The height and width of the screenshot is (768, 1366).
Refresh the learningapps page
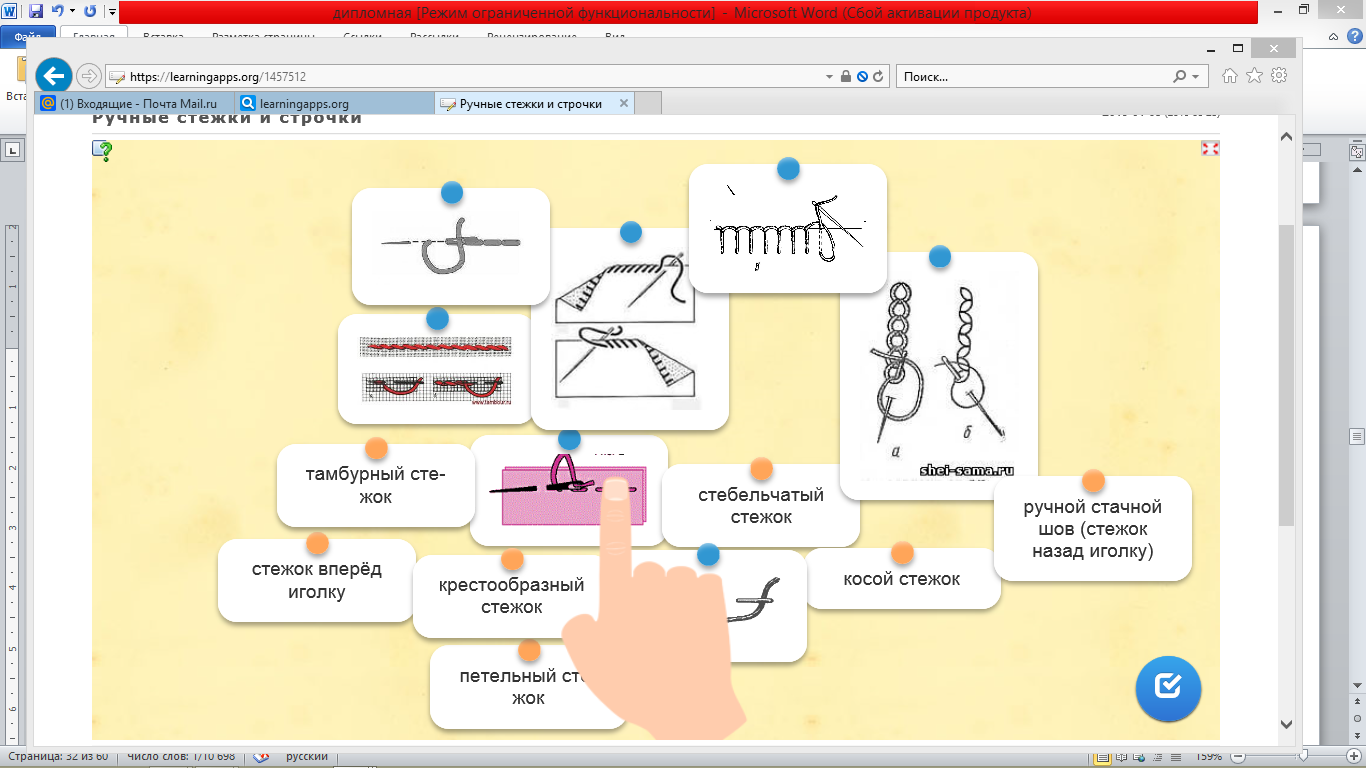(x=878, y=76)
